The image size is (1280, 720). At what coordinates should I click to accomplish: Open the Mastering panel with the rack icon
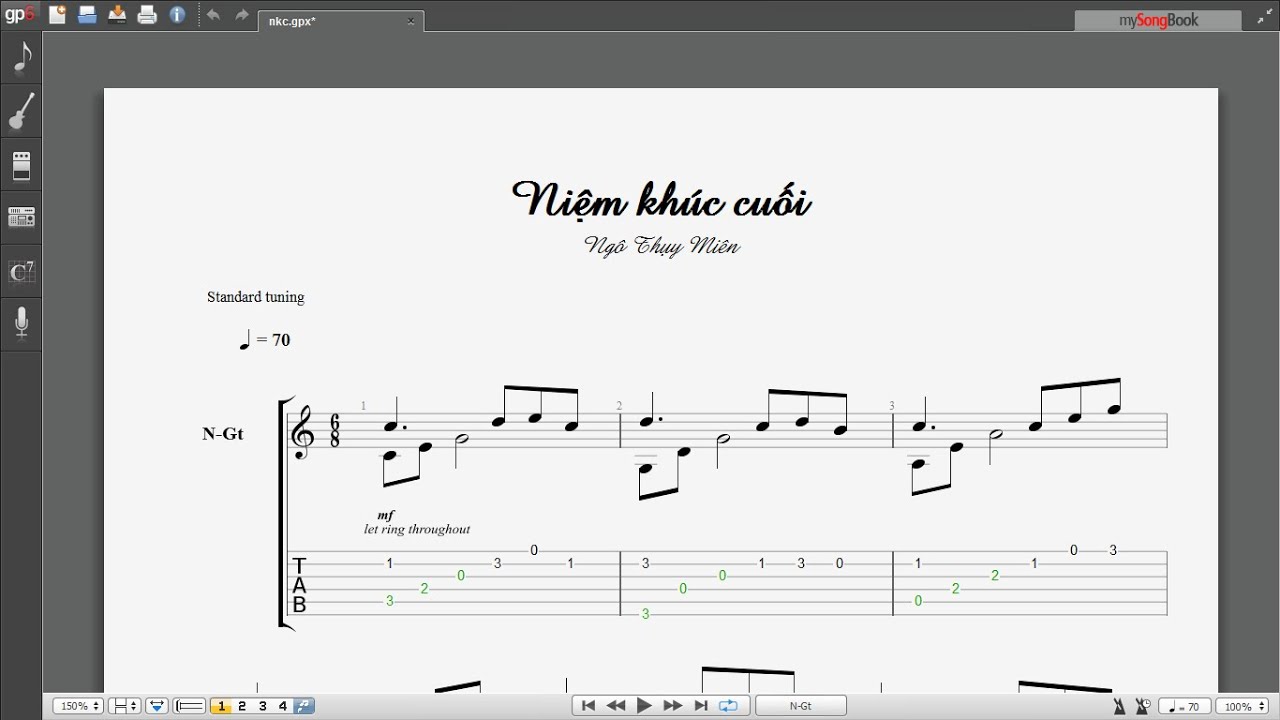21,217
